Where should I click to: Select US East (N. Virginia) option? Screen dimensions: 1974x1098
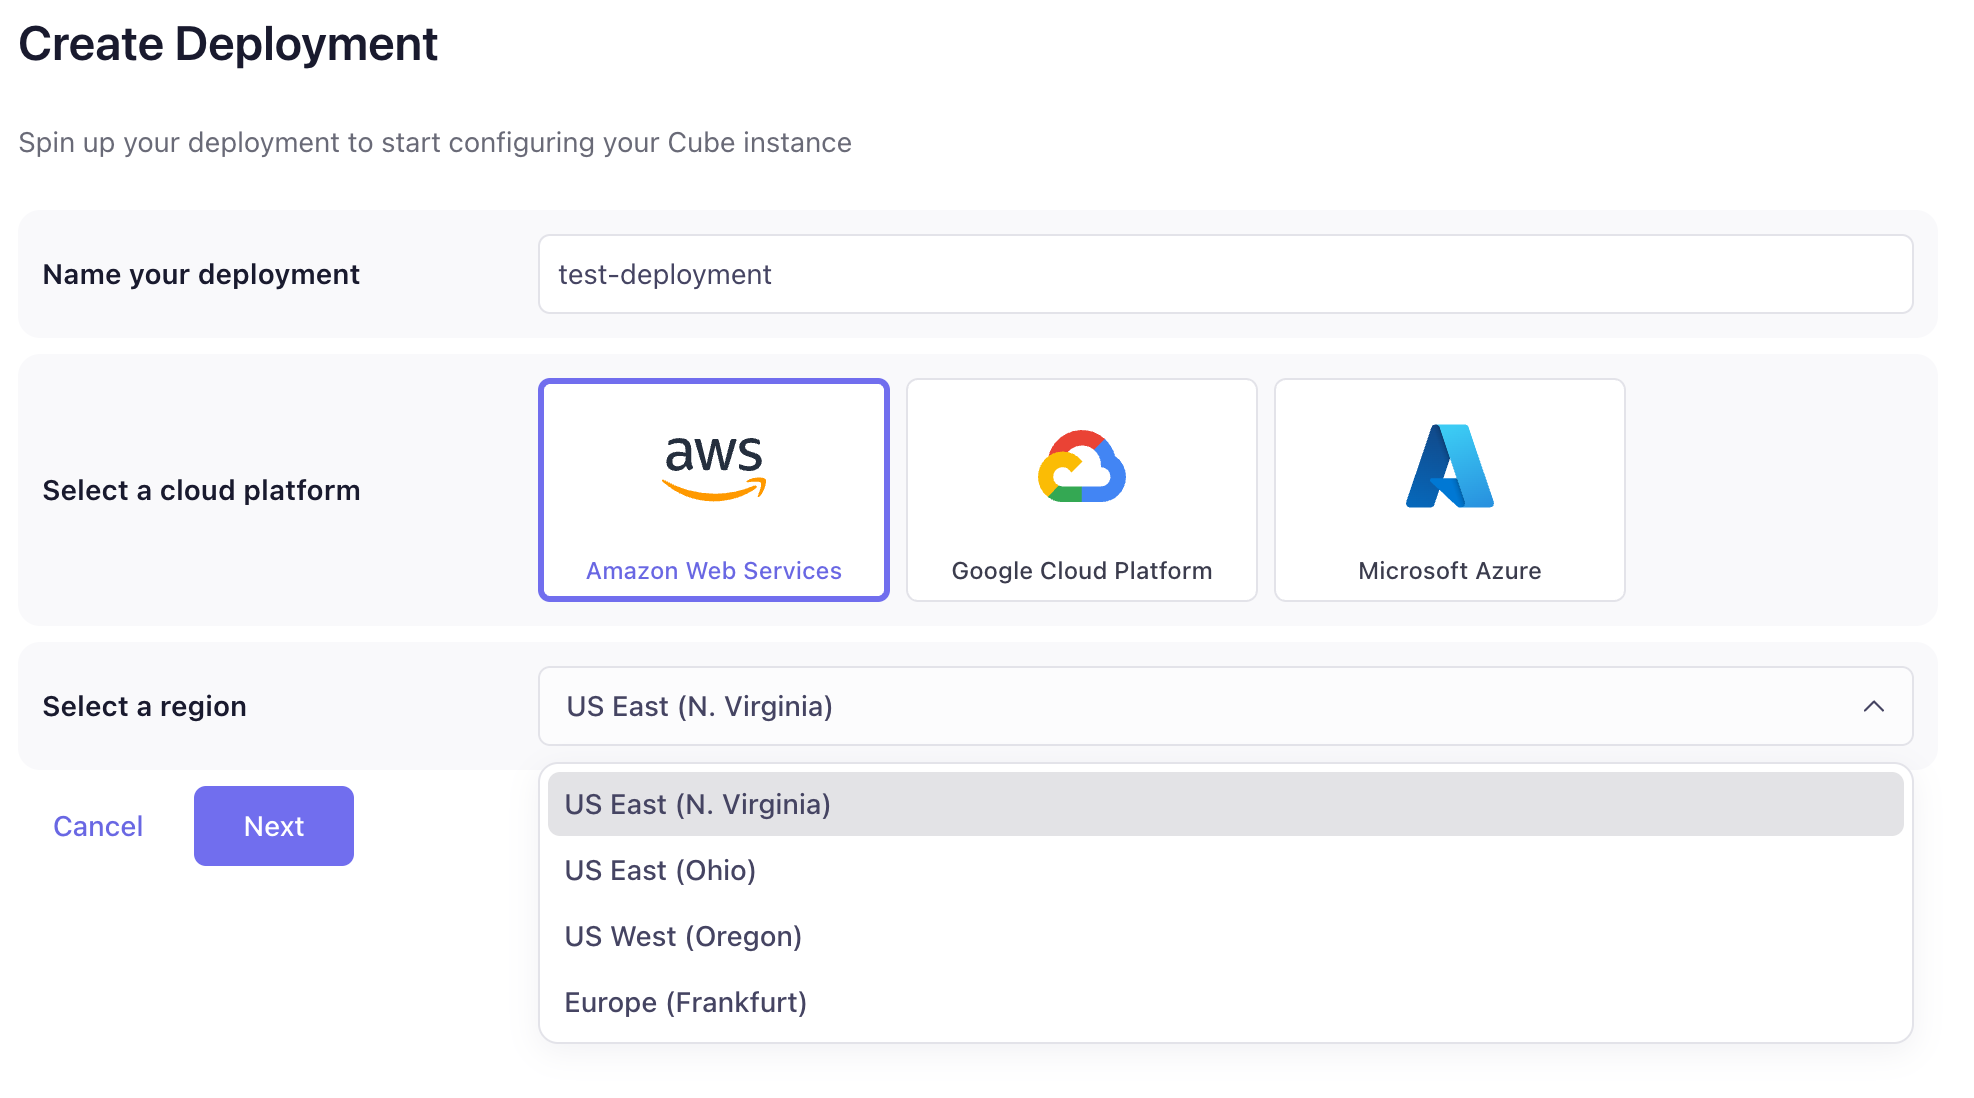click(x=1226, y=804)
